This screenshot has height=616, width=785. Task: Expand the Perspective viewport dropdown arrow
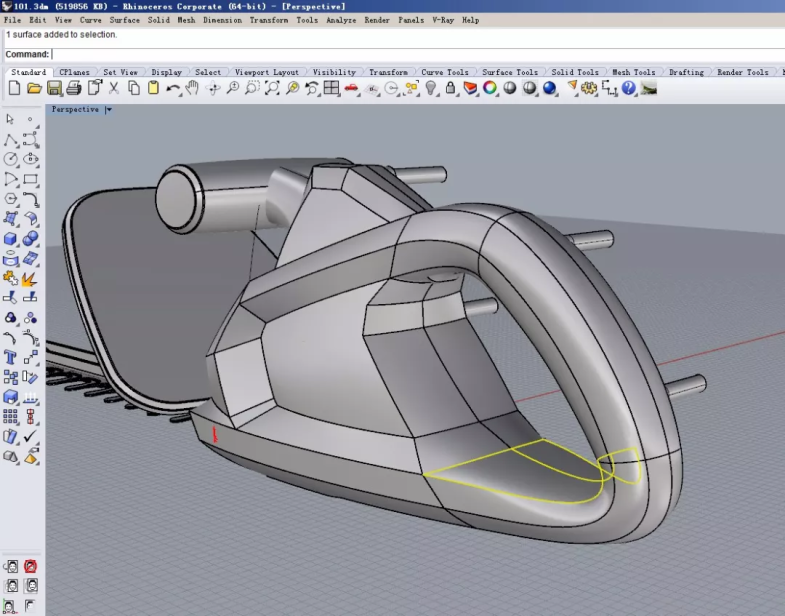pos(108,110)
